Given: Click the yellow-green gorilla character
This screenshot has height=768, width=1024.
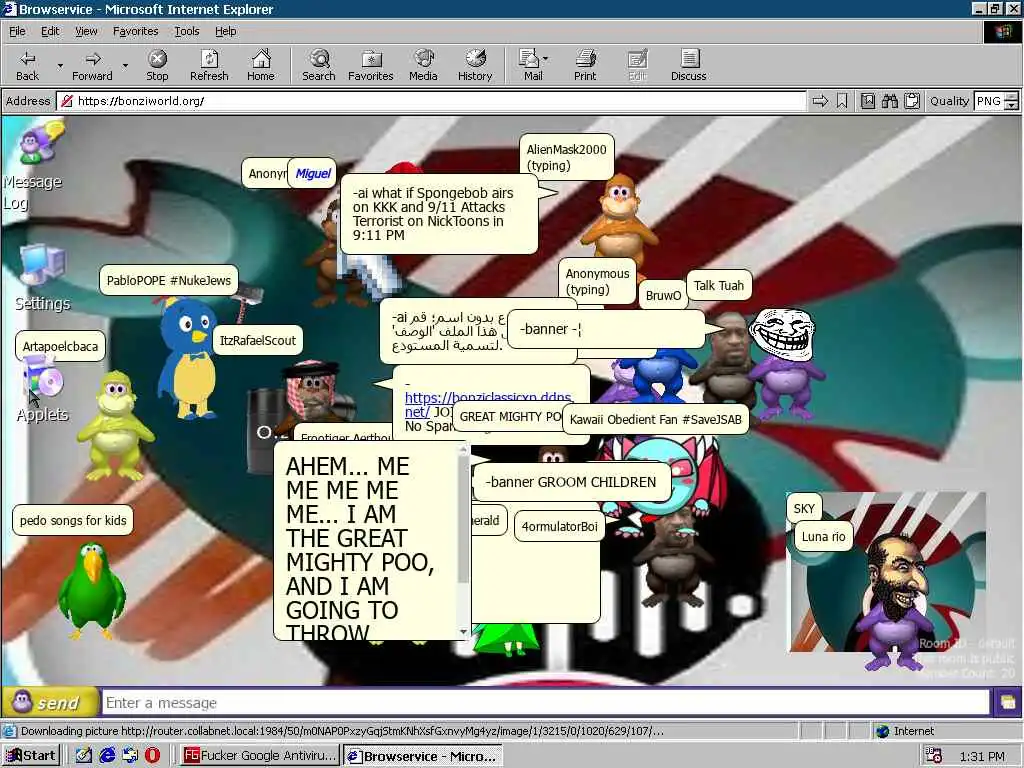Looking at the screenshot, I should pos(114,424).
